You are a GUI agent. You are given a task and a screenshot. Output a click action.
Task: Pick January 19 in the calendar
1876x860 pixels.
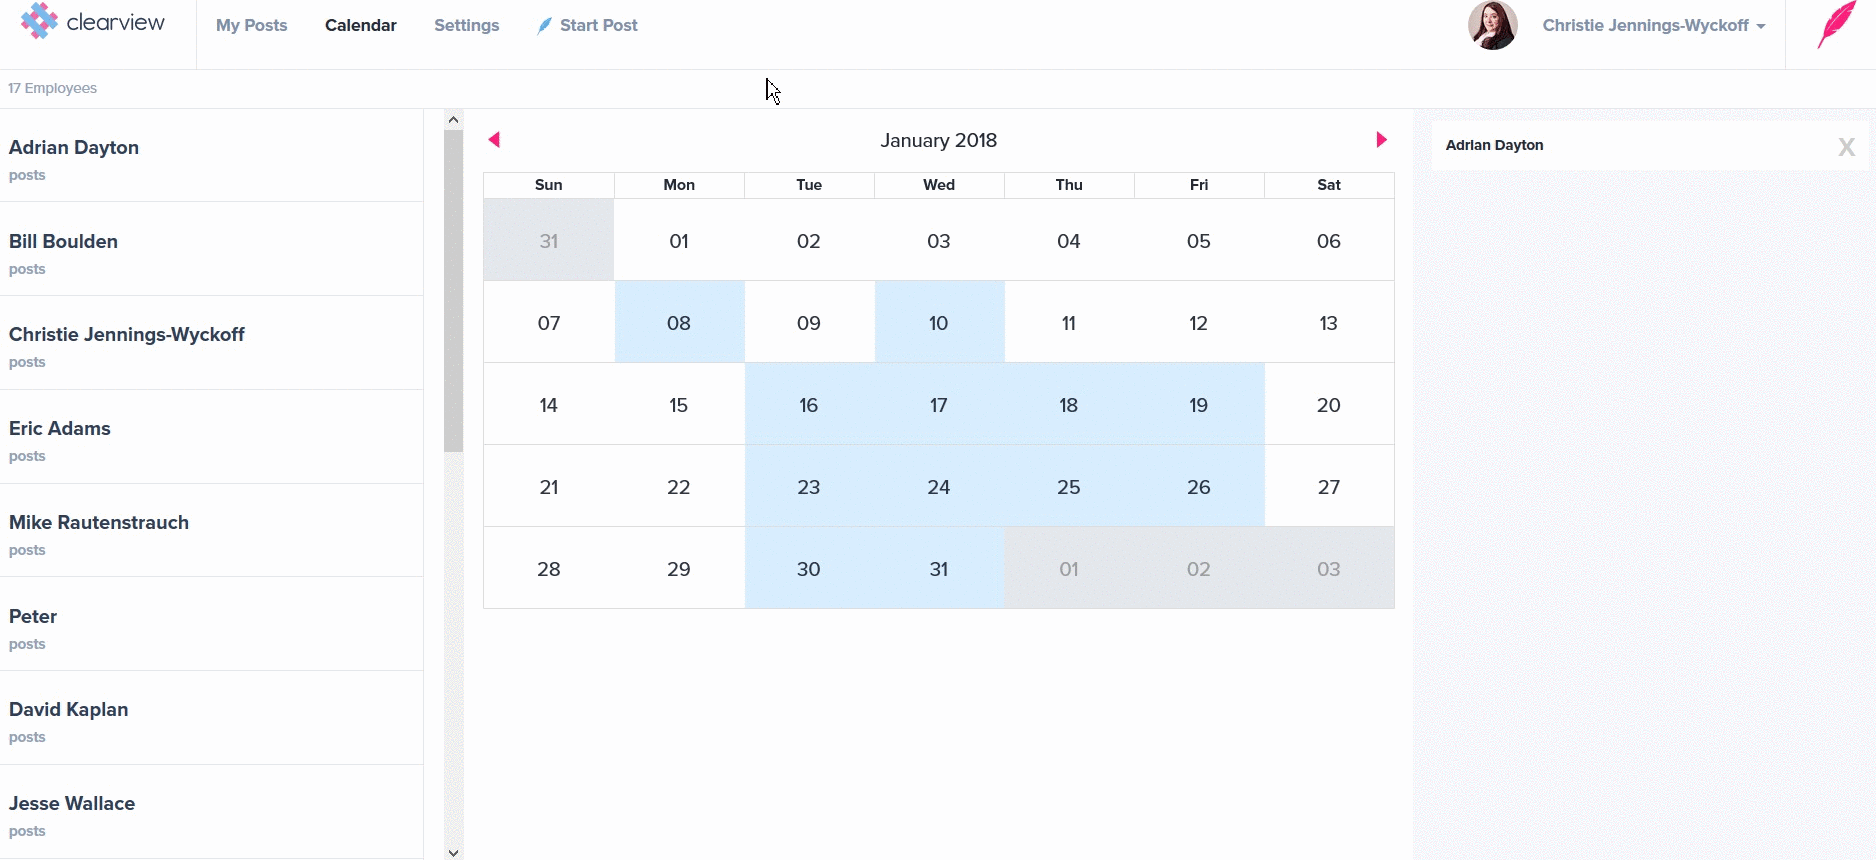click(x=1198, y=405)
